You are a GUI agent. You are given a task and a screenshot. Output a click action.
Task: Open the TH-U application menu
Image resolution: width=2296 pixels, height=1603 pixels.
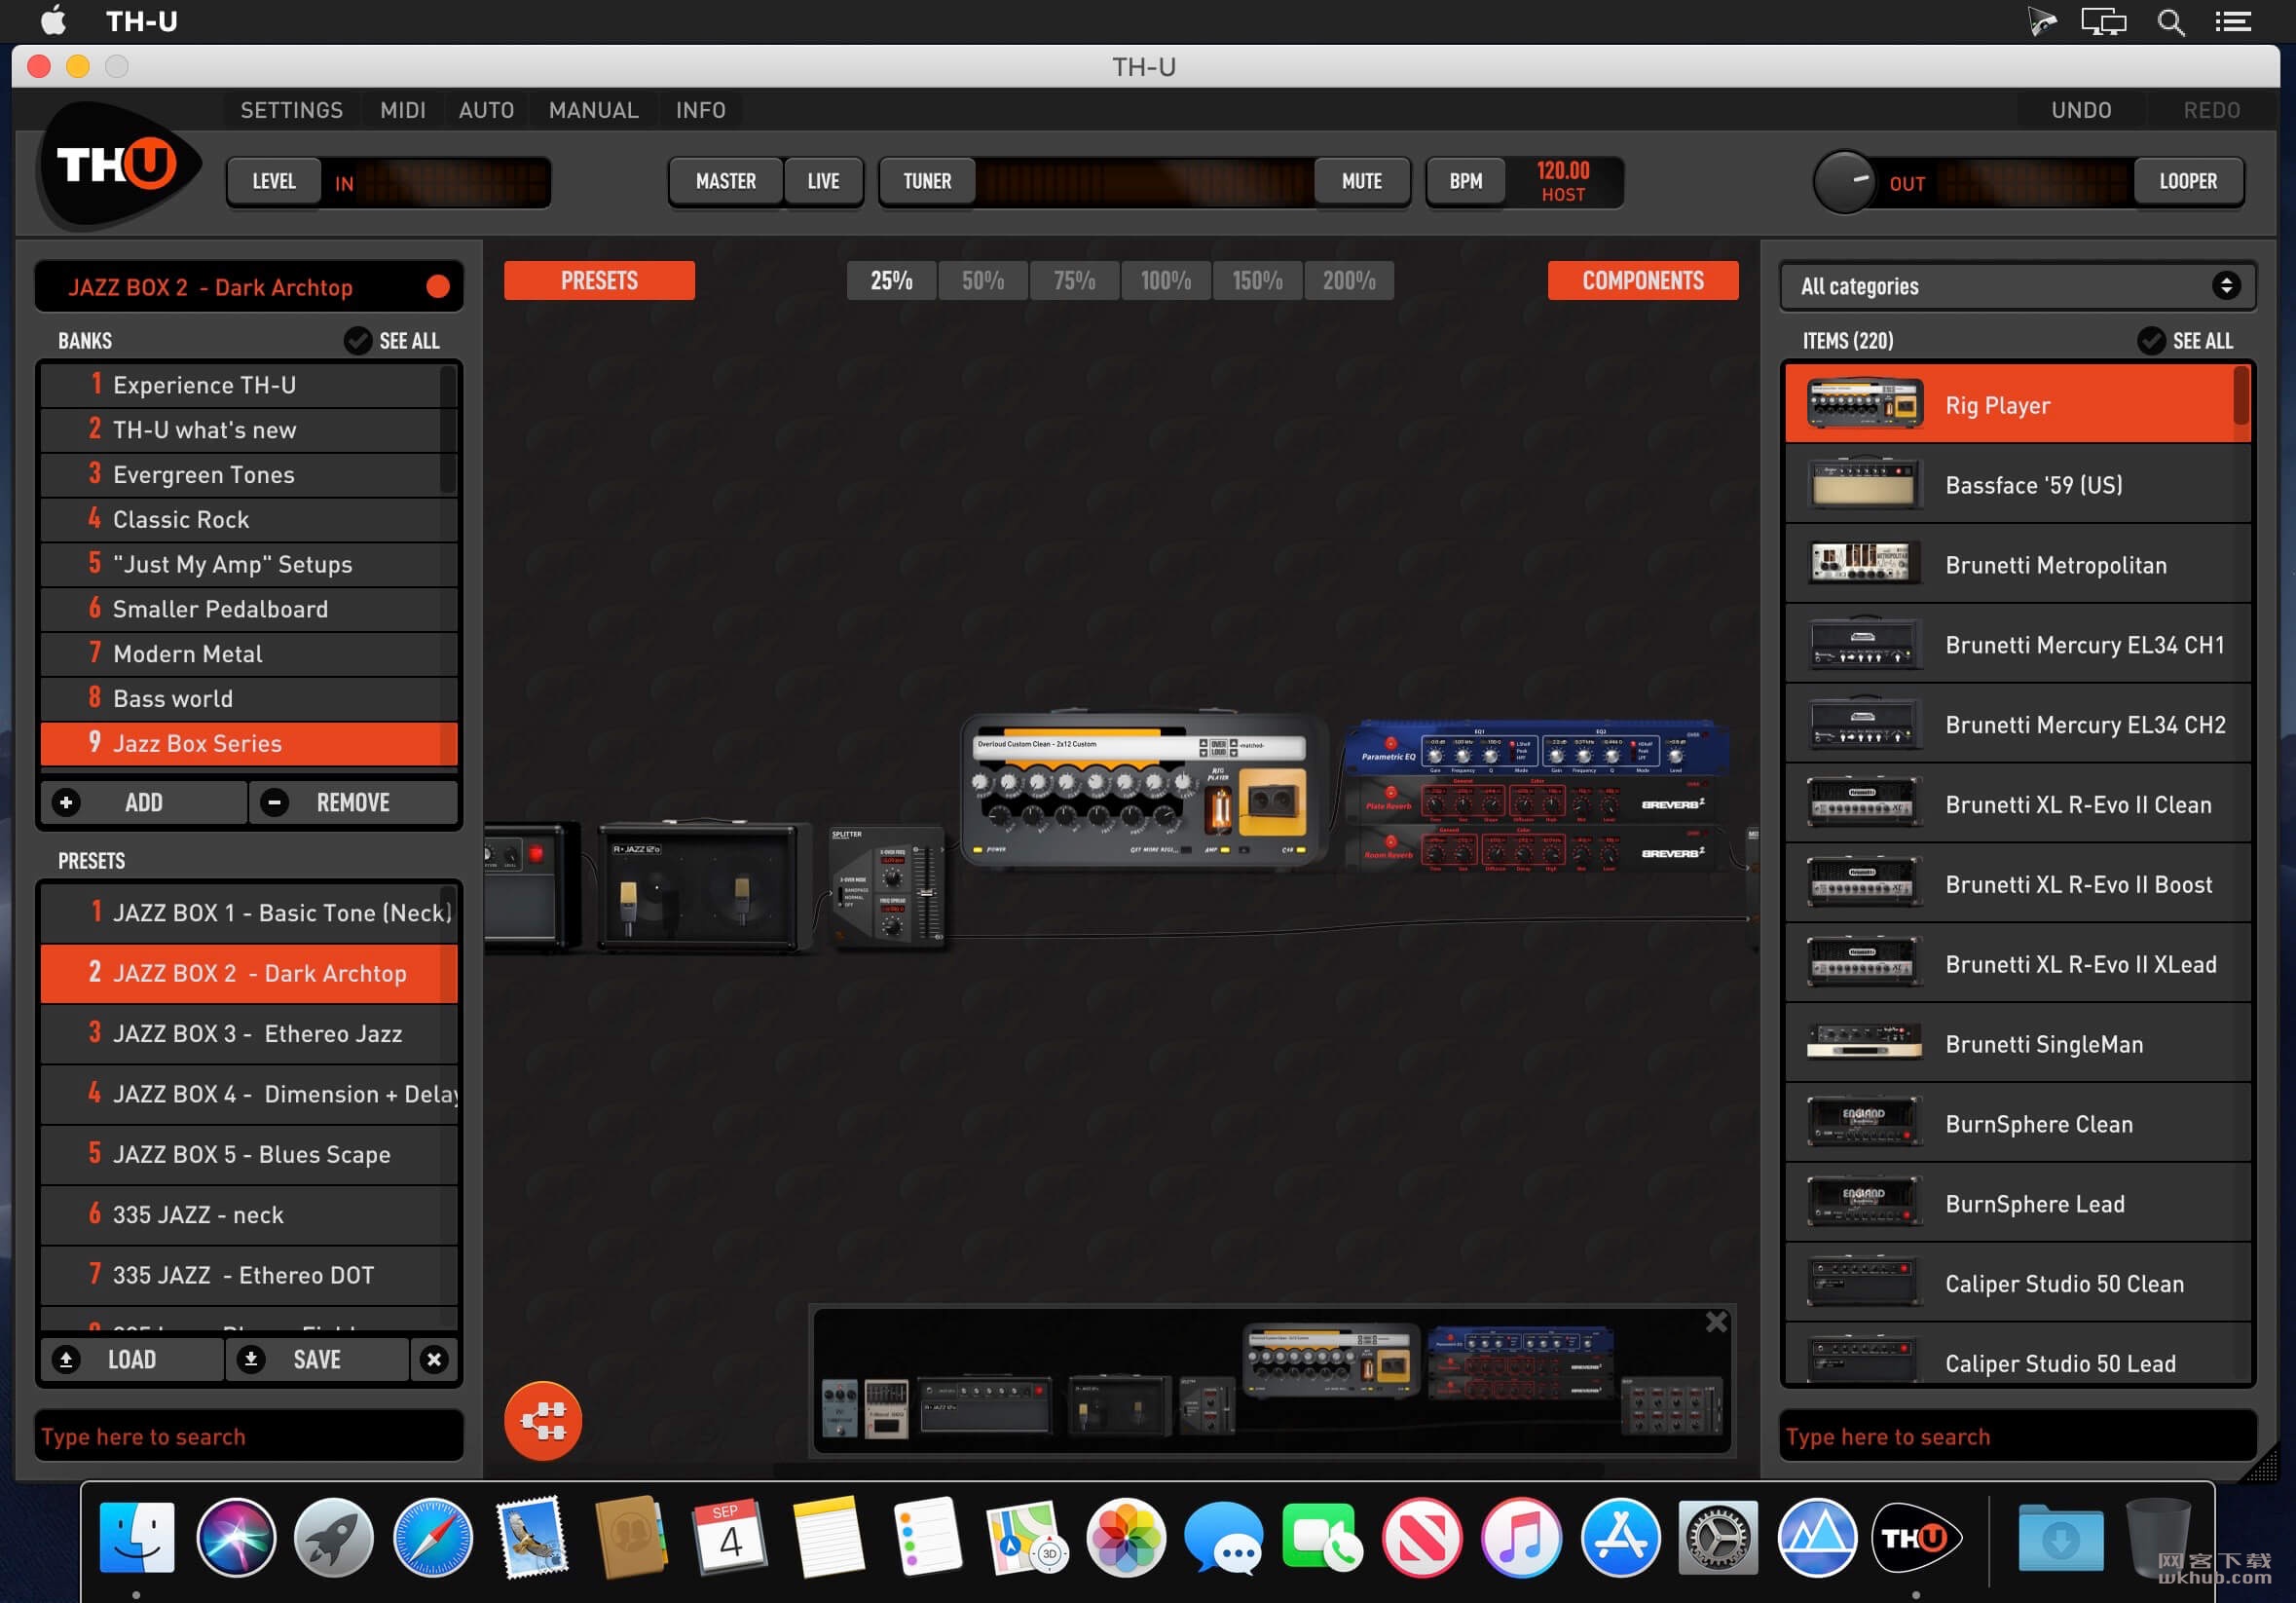[x=141, y=21]
